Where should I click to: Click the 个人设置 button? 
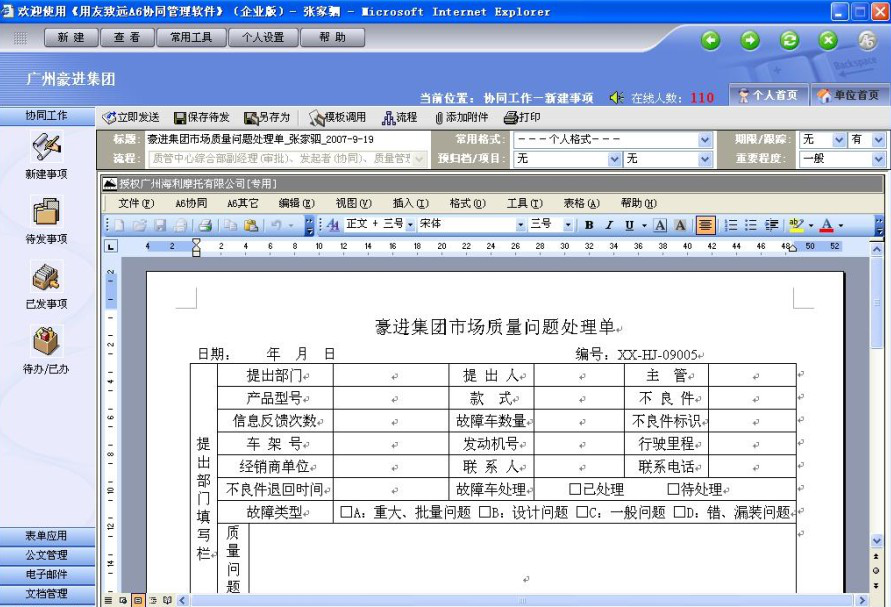click(x=256, y=38)
